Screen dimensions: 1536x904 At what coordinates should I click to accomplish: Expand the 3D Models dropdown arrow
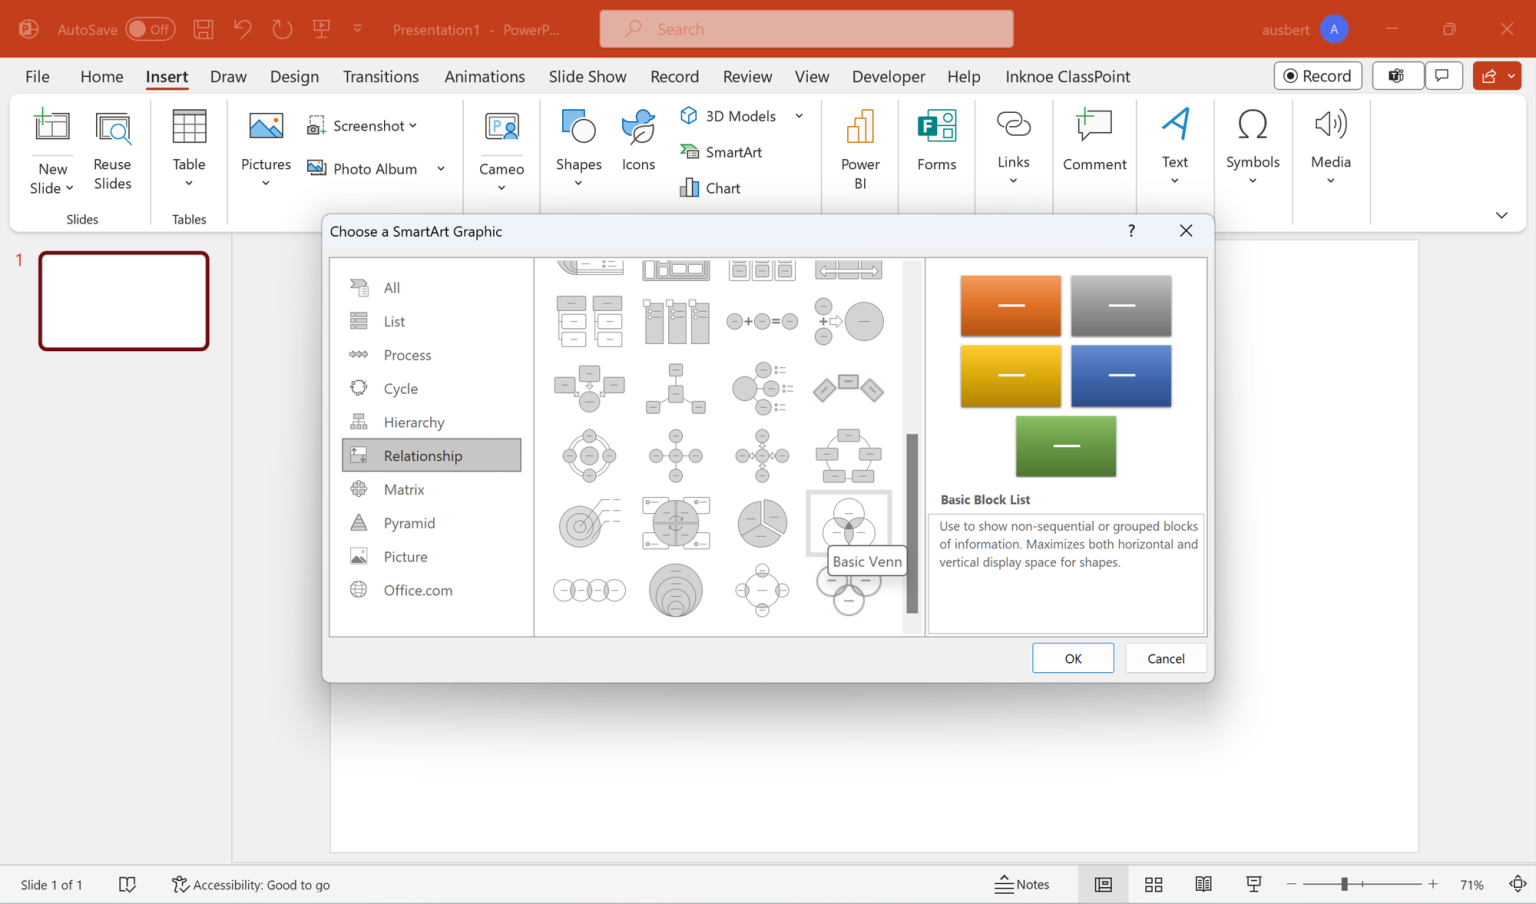click(798, 115)
